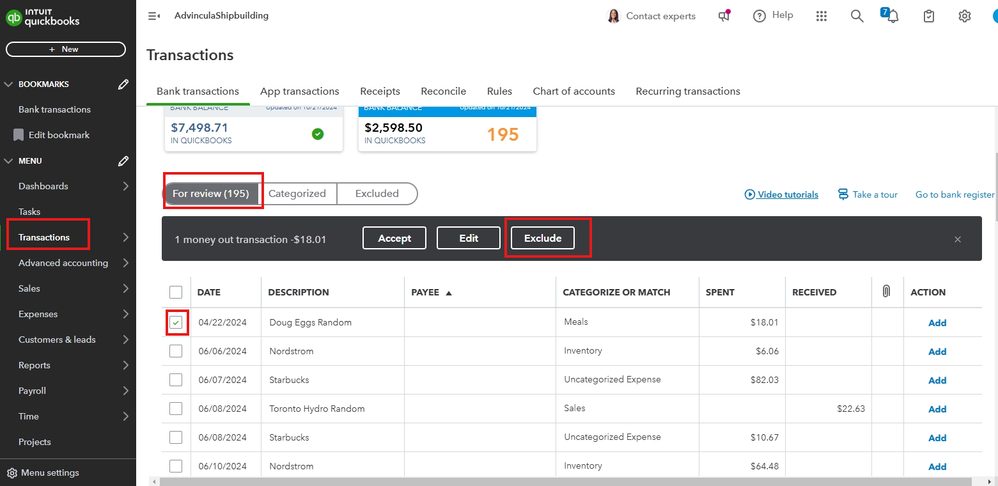Screen dimensions: 998x486
Task: Open the notifications bell
Action: click(x=892, y=16)
